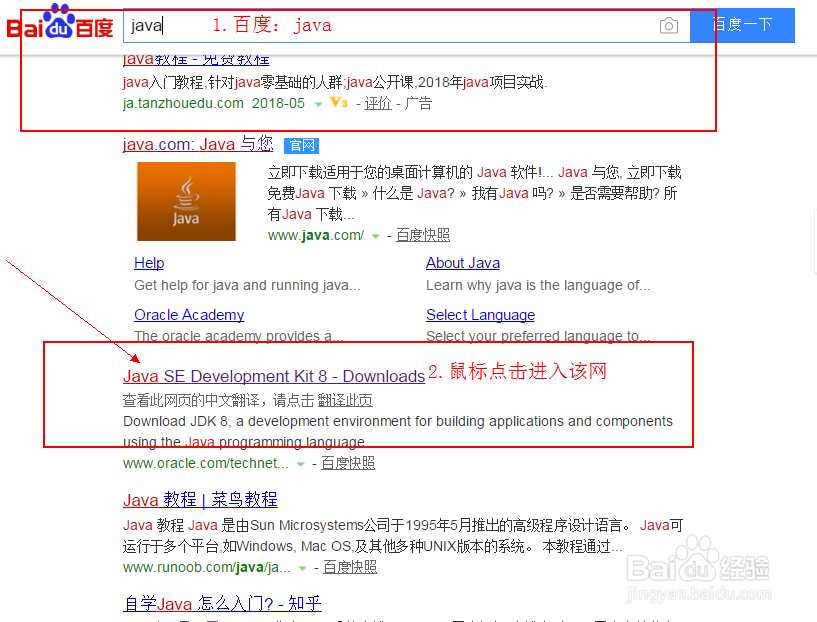The image size is (817, 622).
Task: Open Java SE Development Kit 8 Downloads link
Action: click(273, 377)
